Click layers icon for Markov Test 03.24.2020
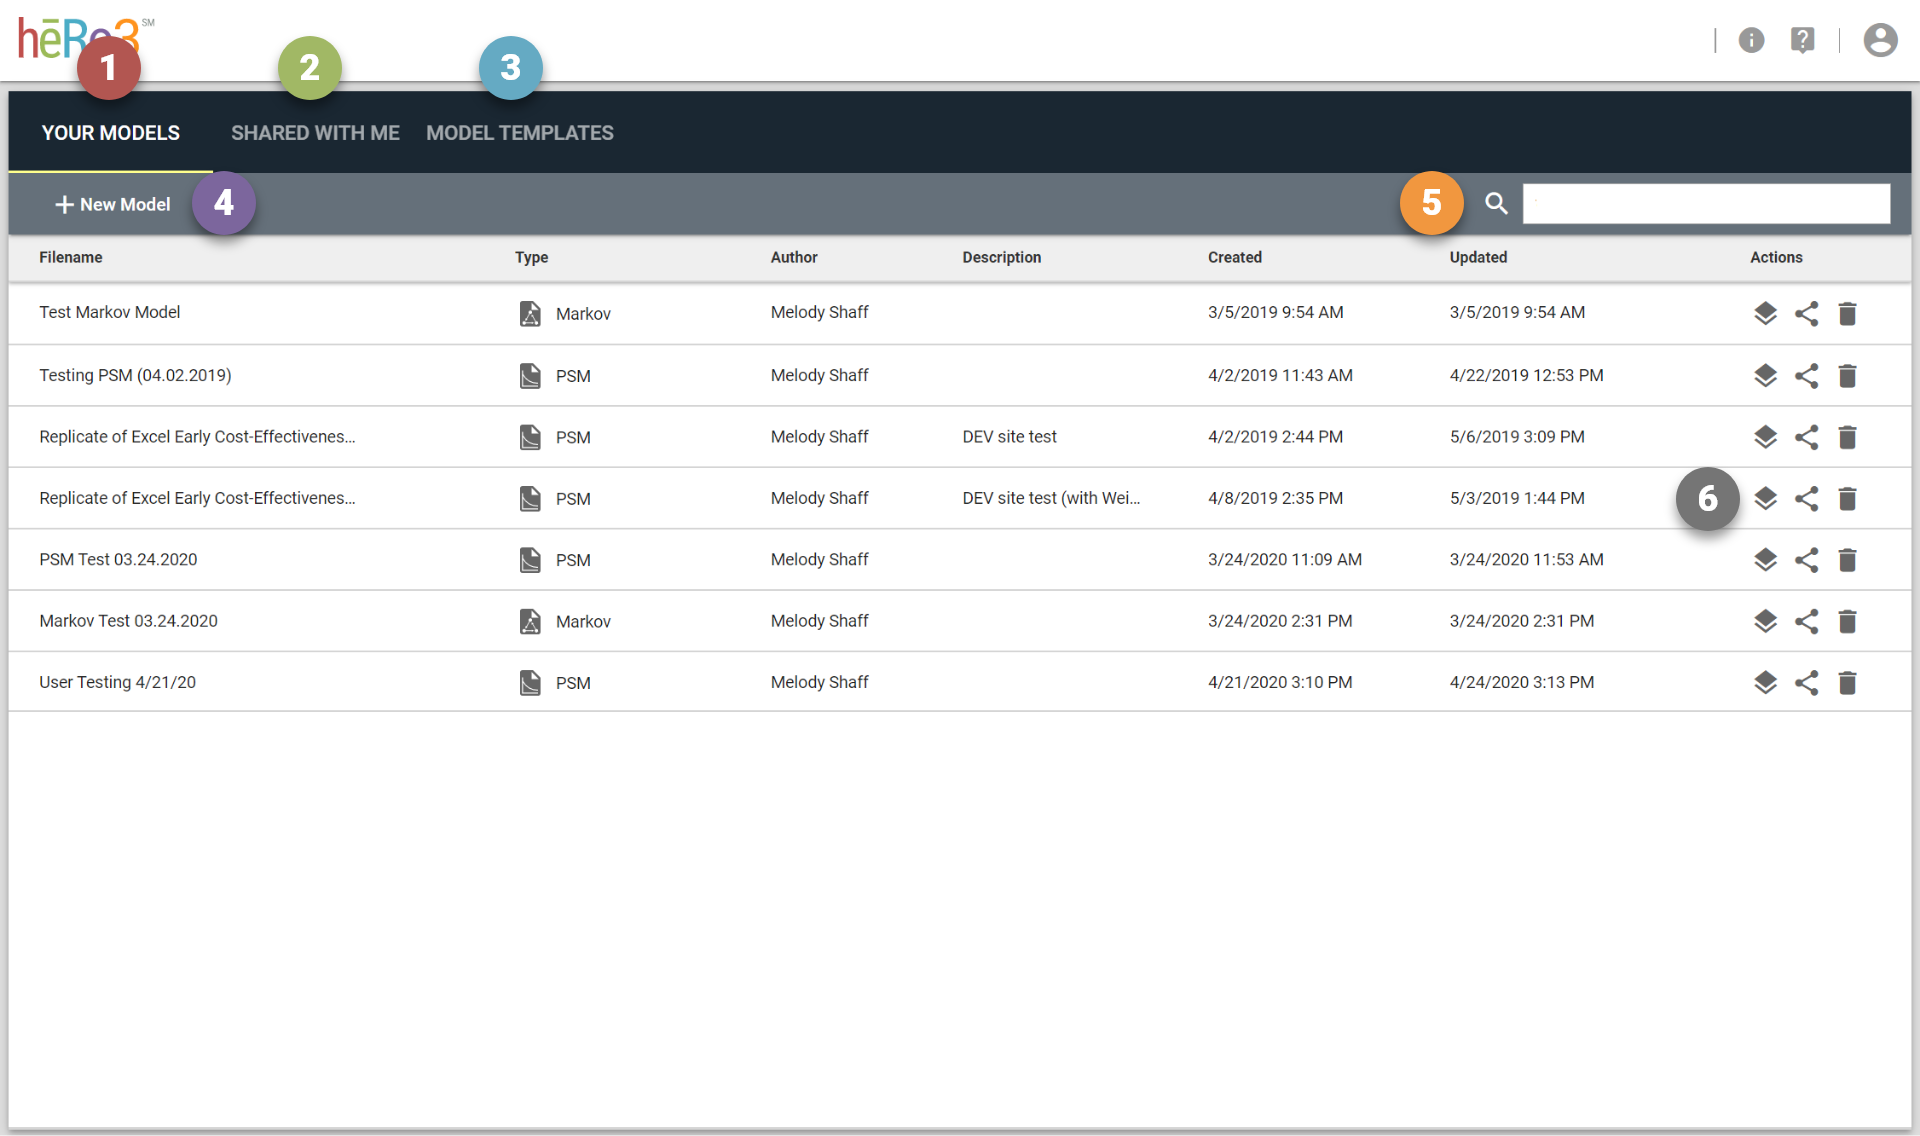The image size is (1920, 1136). click(x=1765, y=621)
